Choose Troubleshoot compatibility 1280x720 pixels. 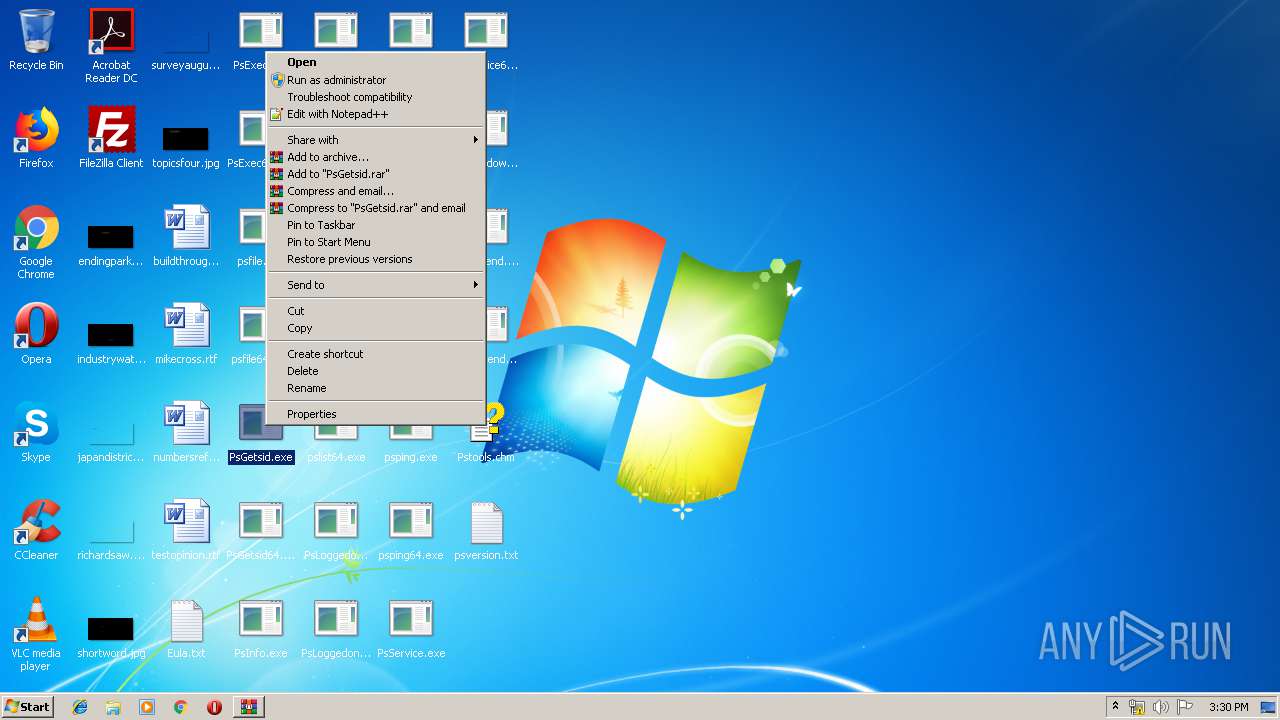[376, 97]
